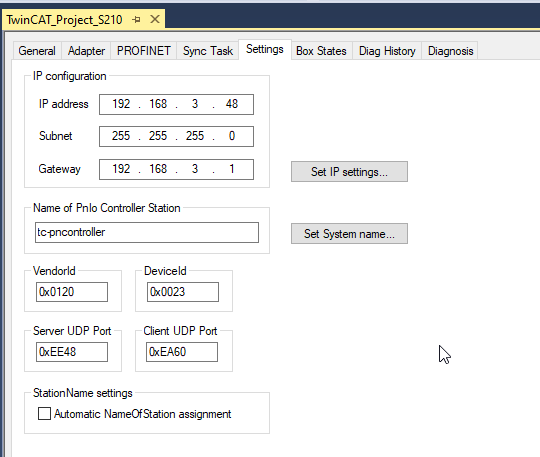Image resolution: width=540 pixels, height=457 pixels.
Task: Open the PROFINET tab
Action: [x=144, y=51]
